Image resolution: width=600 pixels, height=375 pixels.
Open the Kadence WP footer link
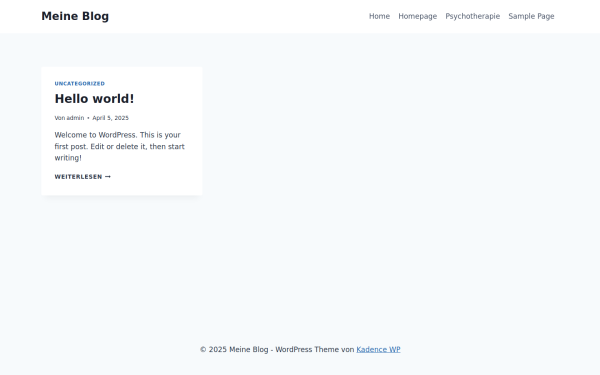[378, 349]
